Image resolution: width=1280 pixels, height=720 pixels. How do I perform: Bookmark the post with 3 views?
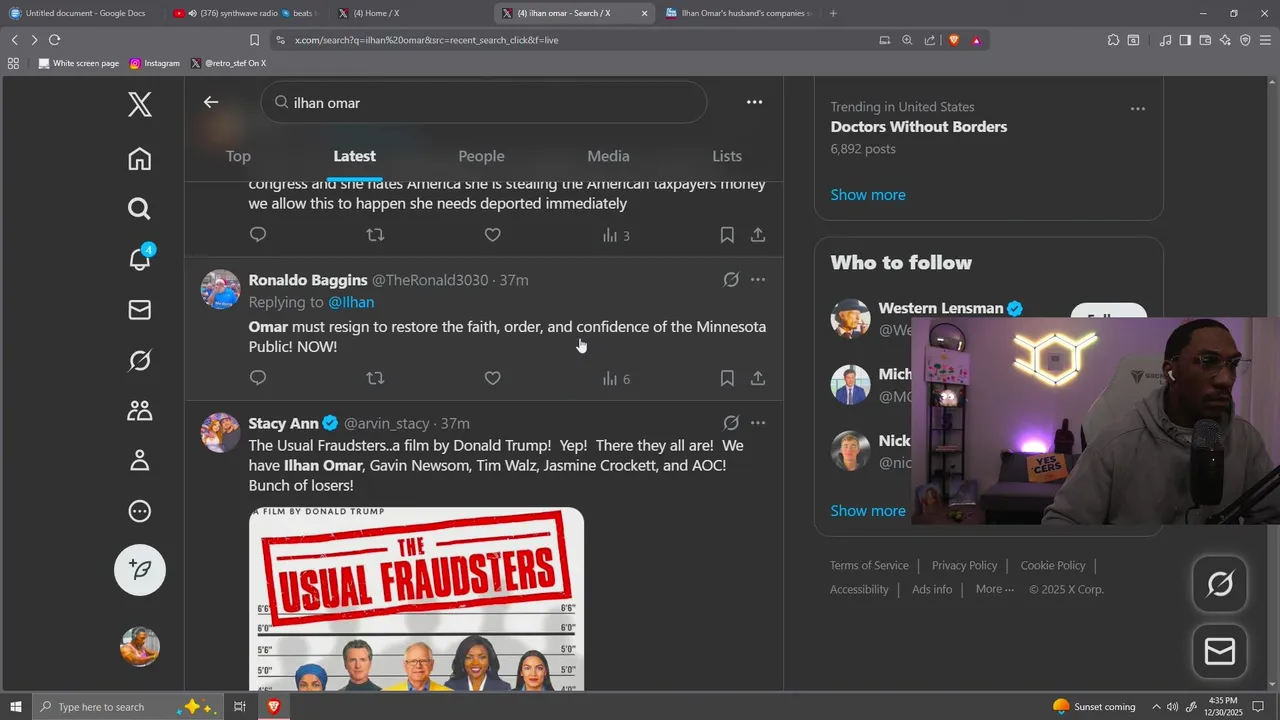(x=727, y=235)
